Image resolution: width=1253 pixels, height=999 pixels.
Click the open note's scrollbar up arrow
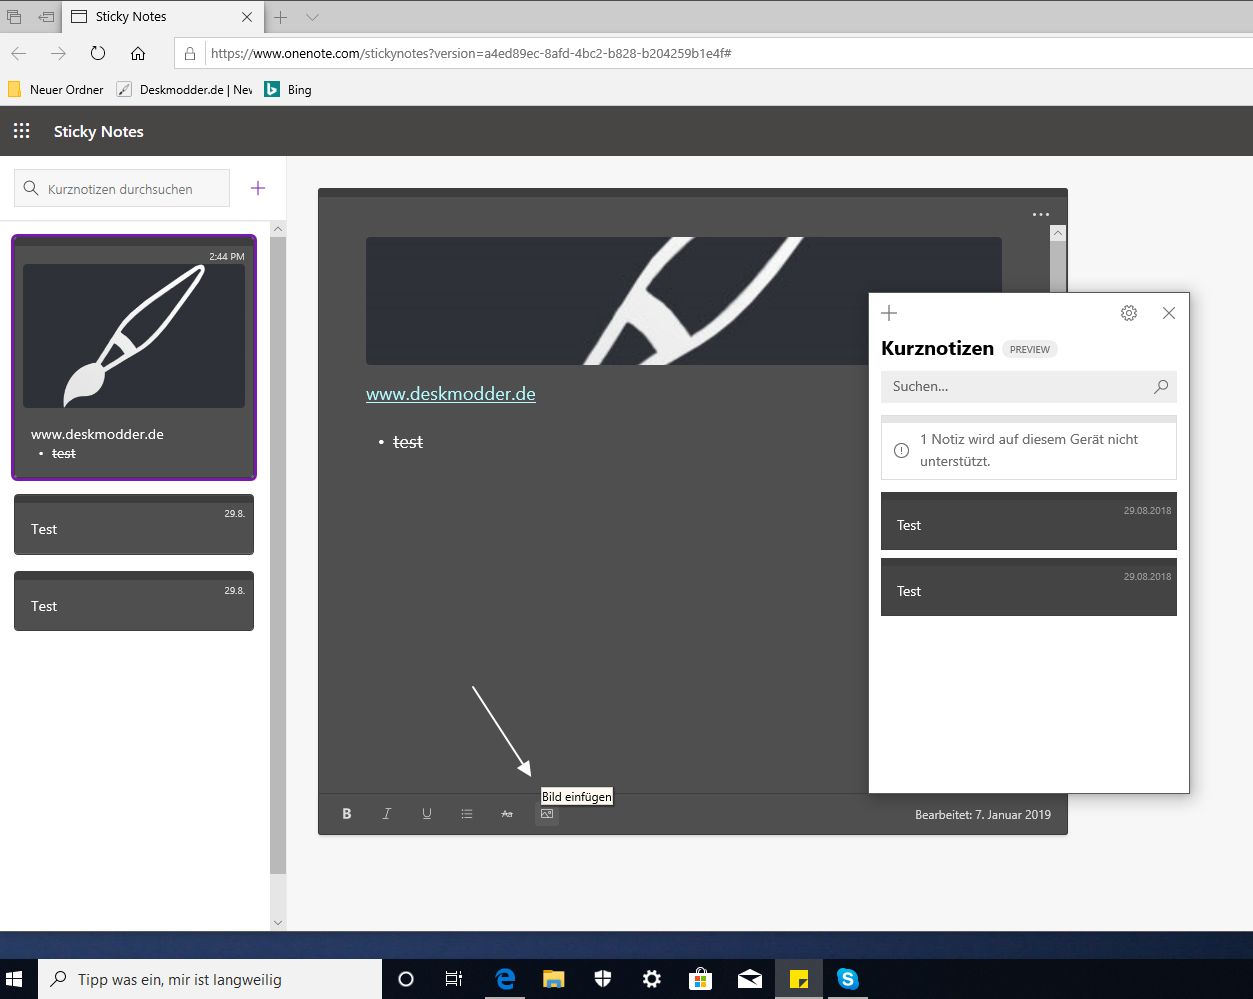coord(1058,233)
